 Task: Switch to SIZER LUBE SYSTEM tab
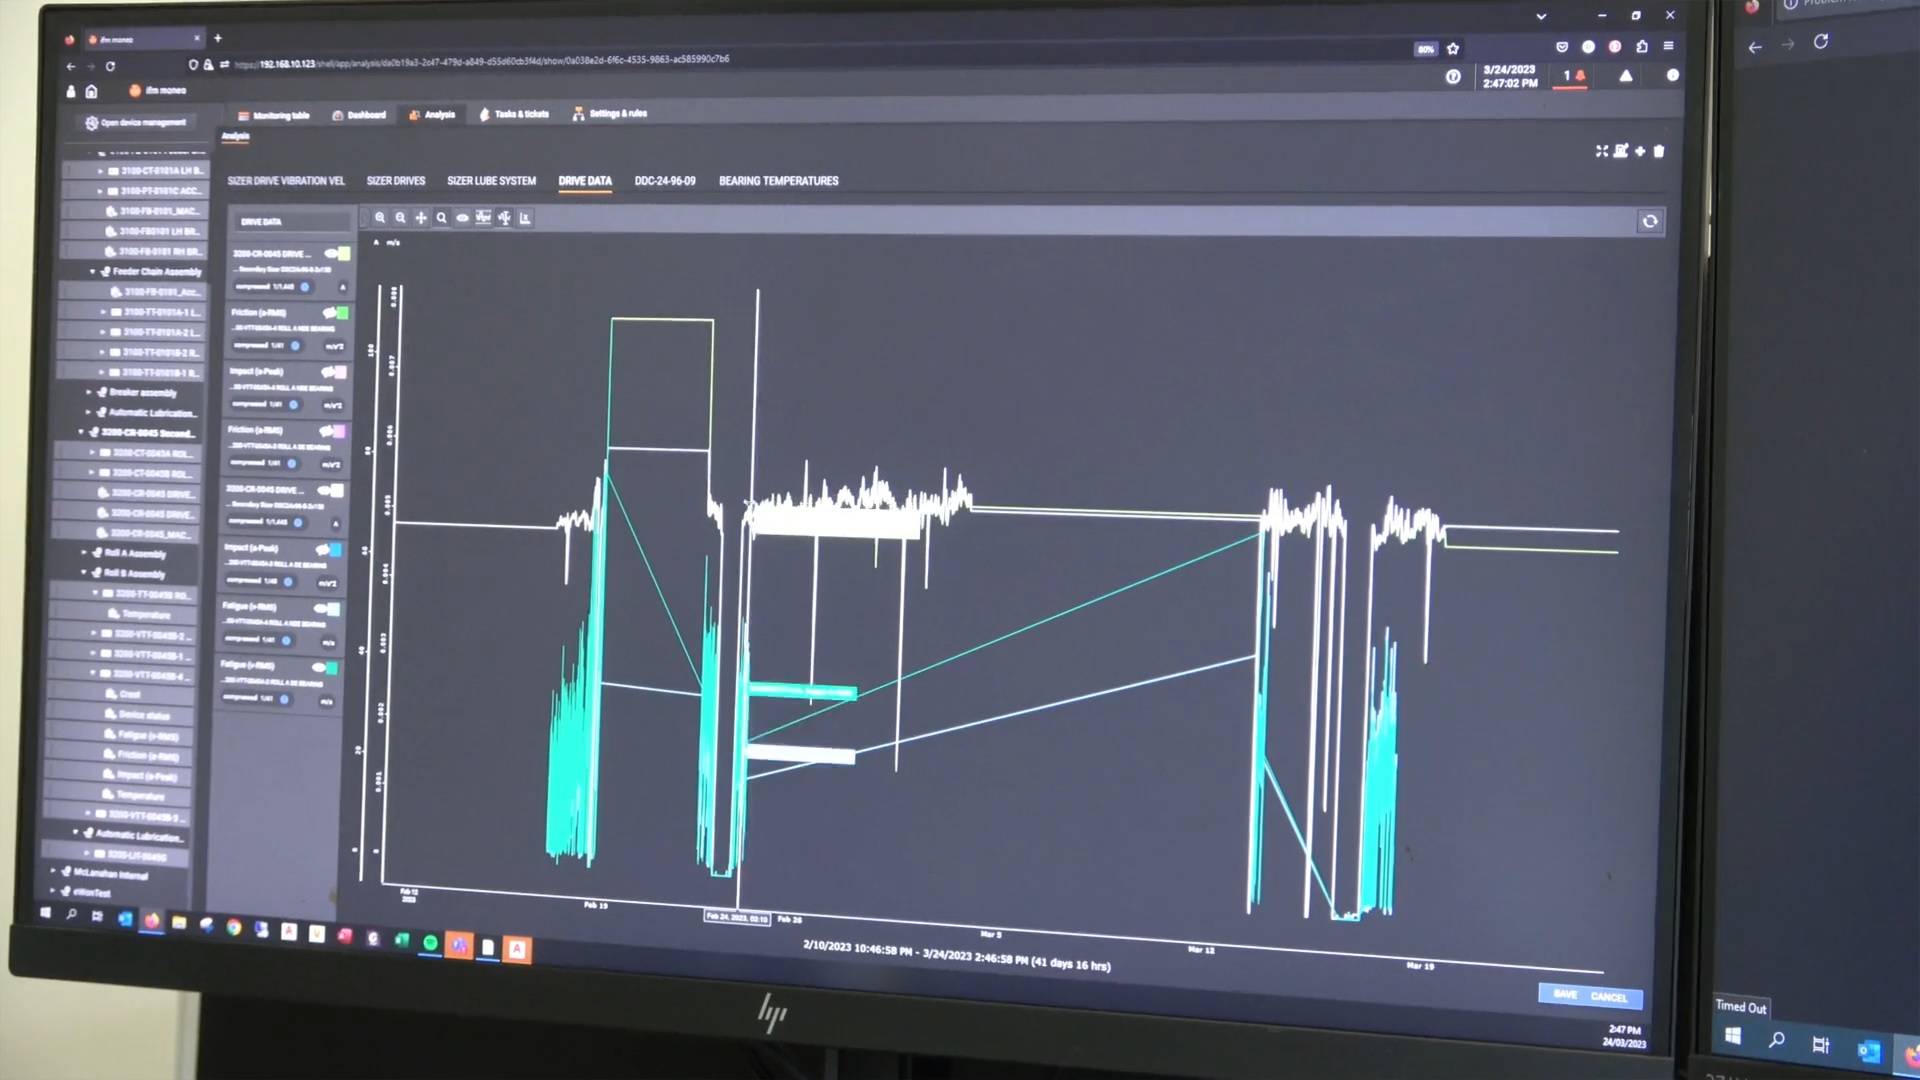pyautogui.click(x=491, y=181)
